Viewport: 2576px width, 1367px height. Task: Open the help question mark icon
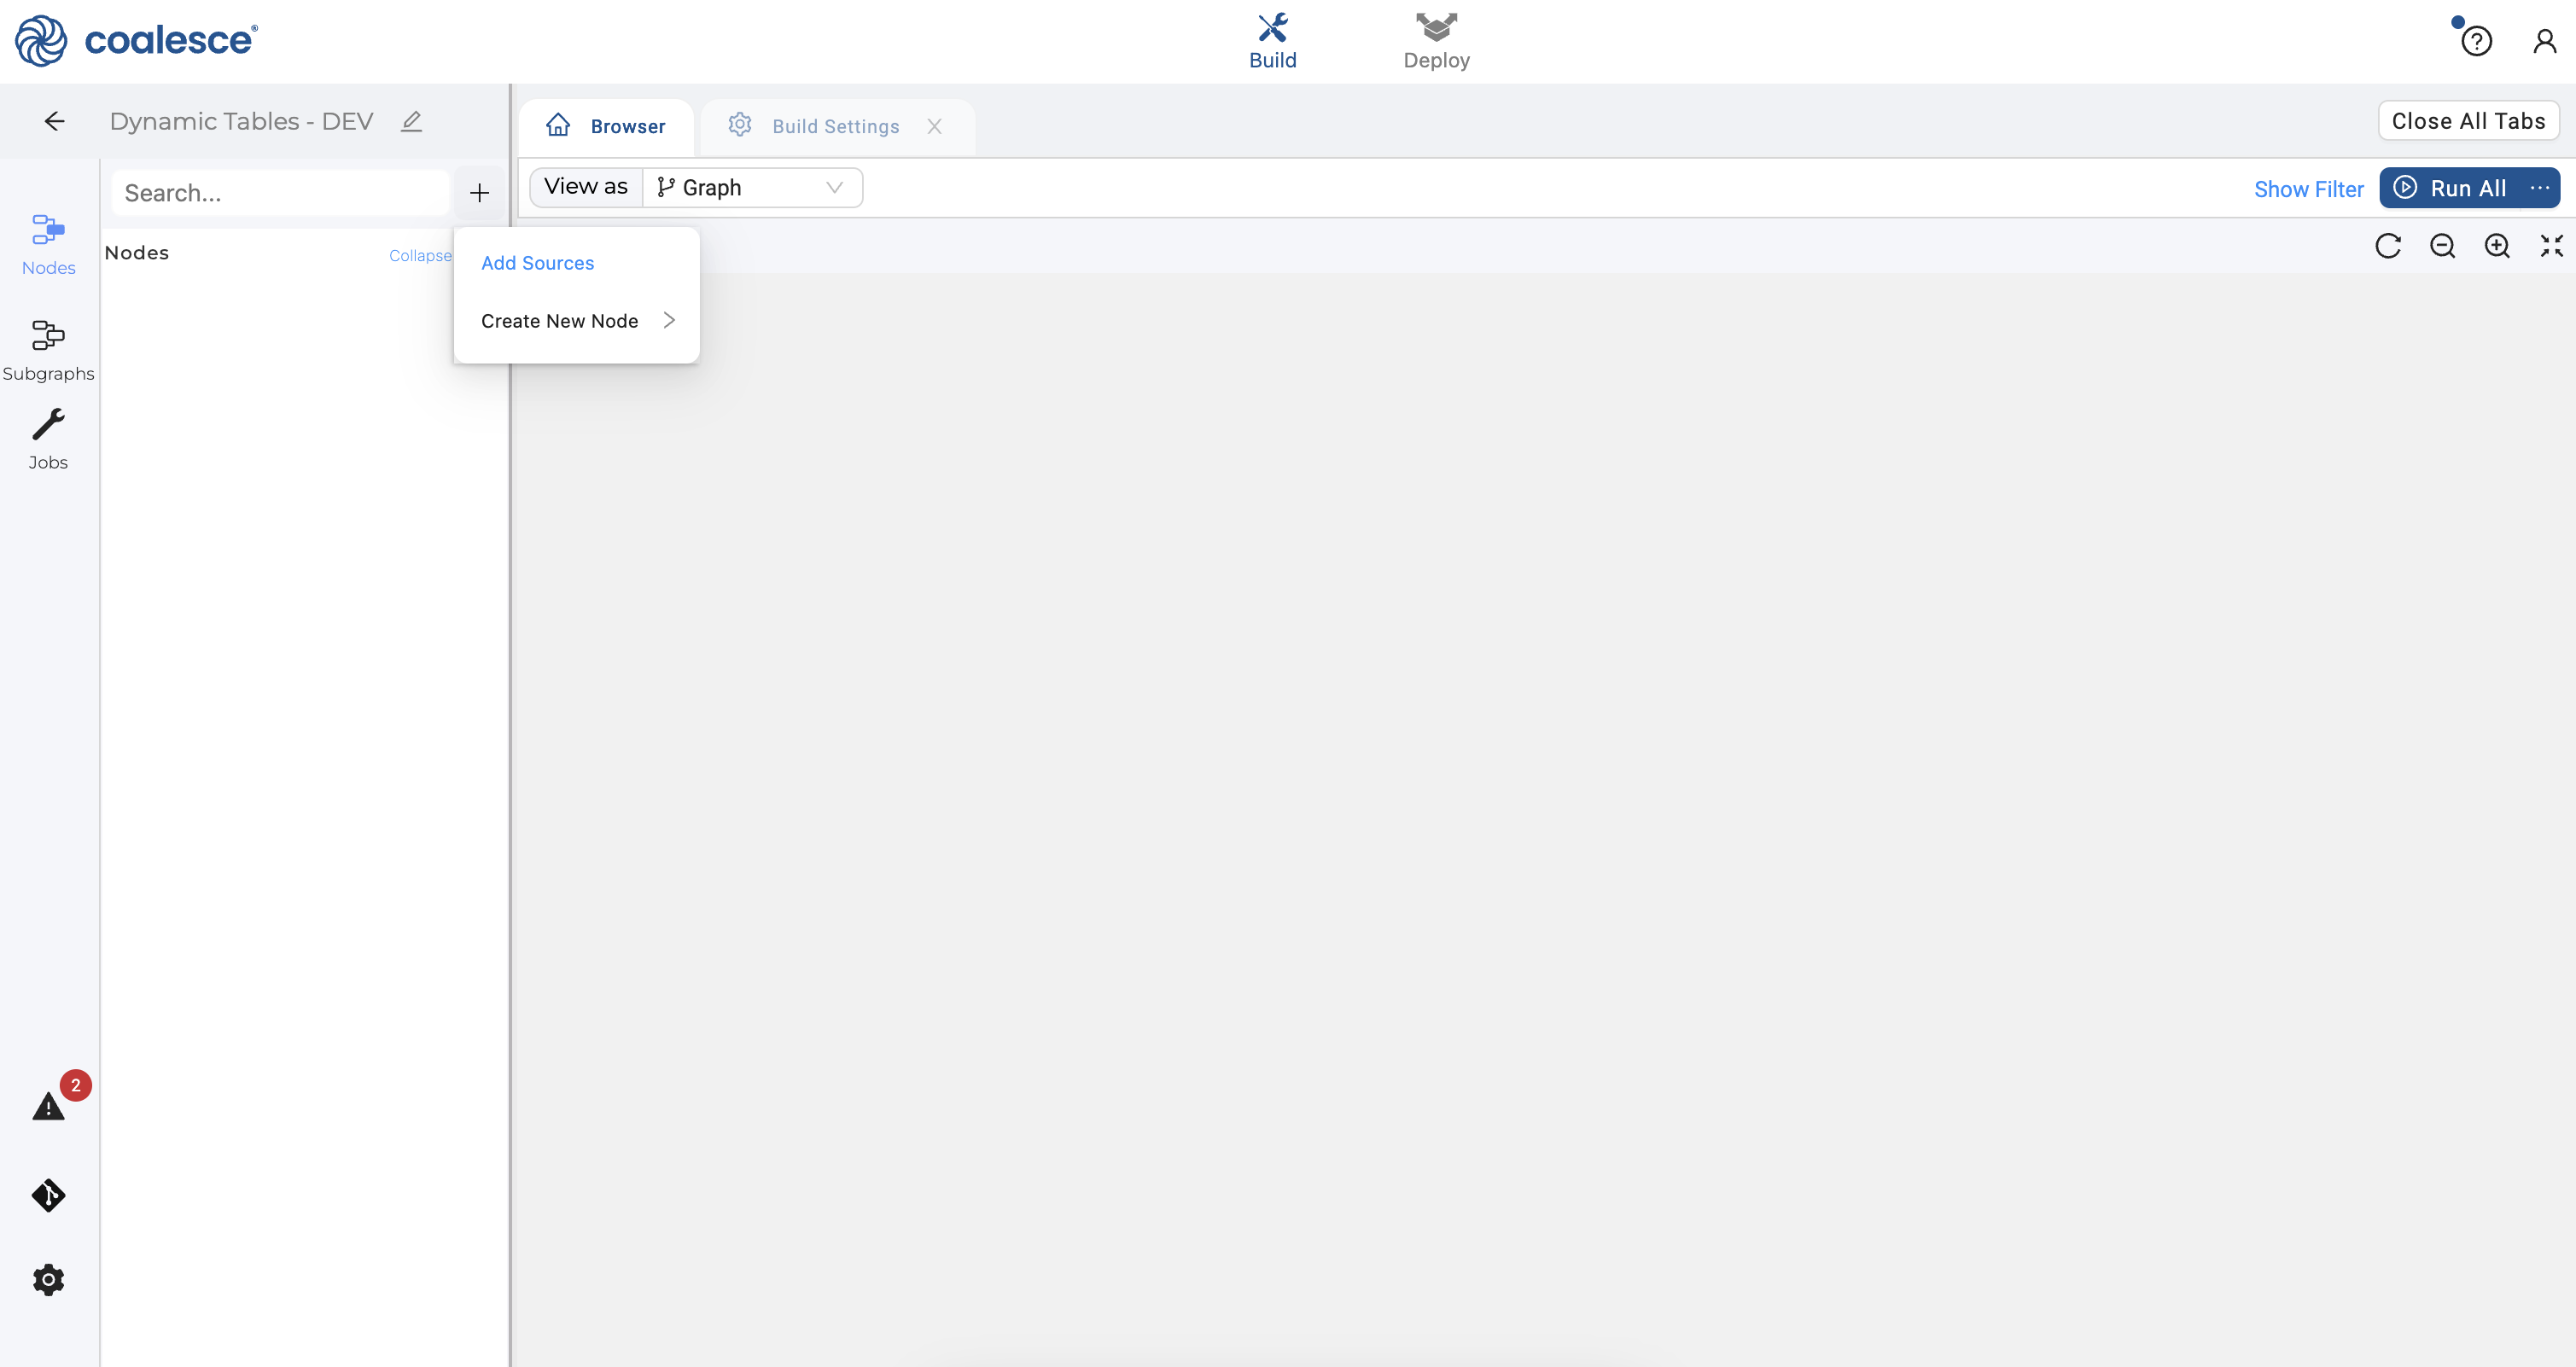[2476, 42]
